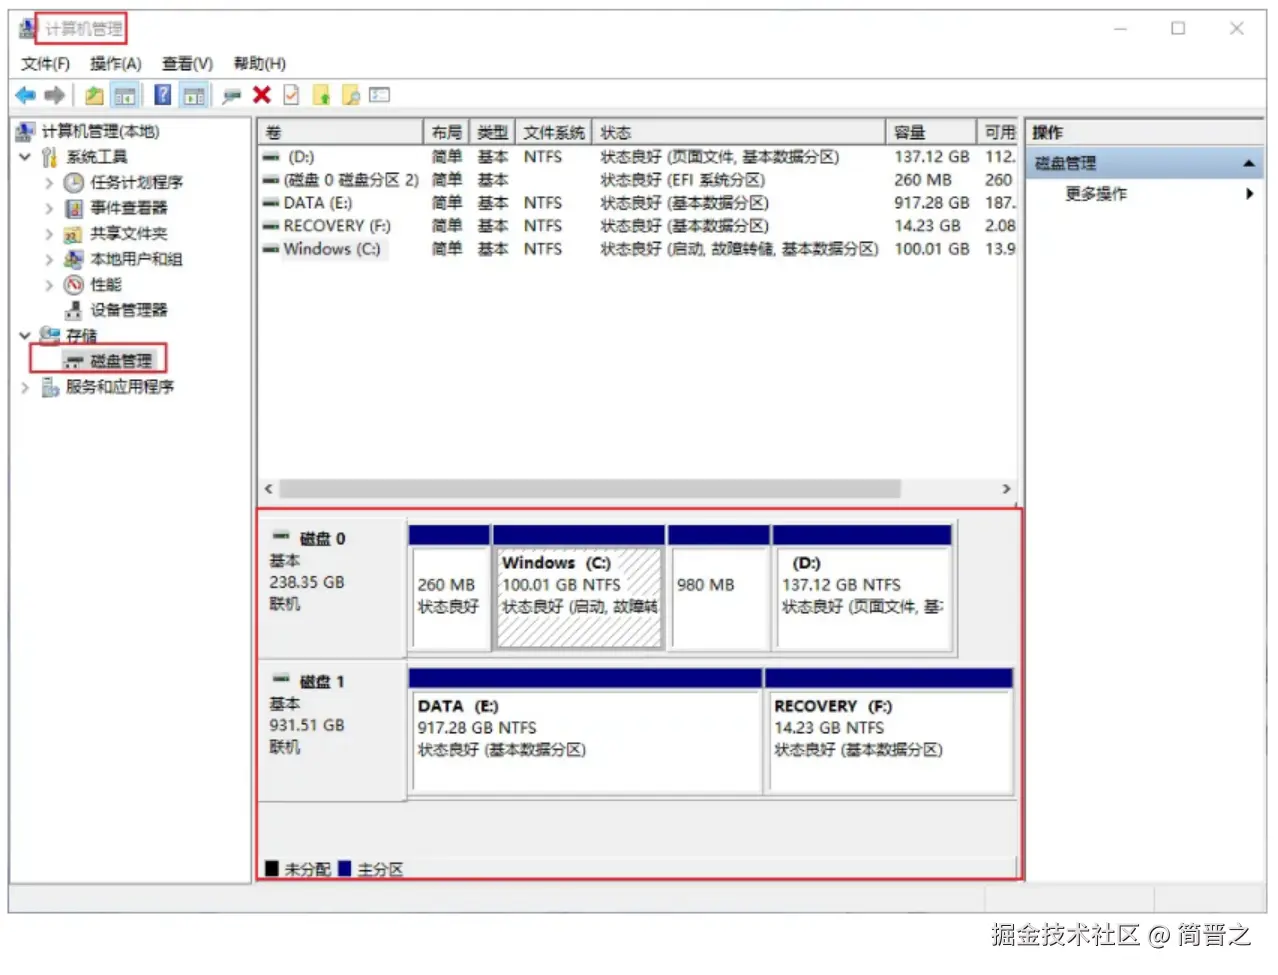This screenshot has height=975, width=1278.
Task: Click the Task Scheduler (任务计划程序) clock icon
Action: coord(74,182)
